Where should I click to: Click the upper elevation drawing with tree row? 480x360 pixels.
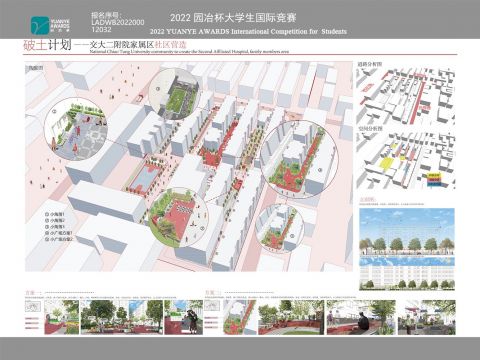[407, 232]
